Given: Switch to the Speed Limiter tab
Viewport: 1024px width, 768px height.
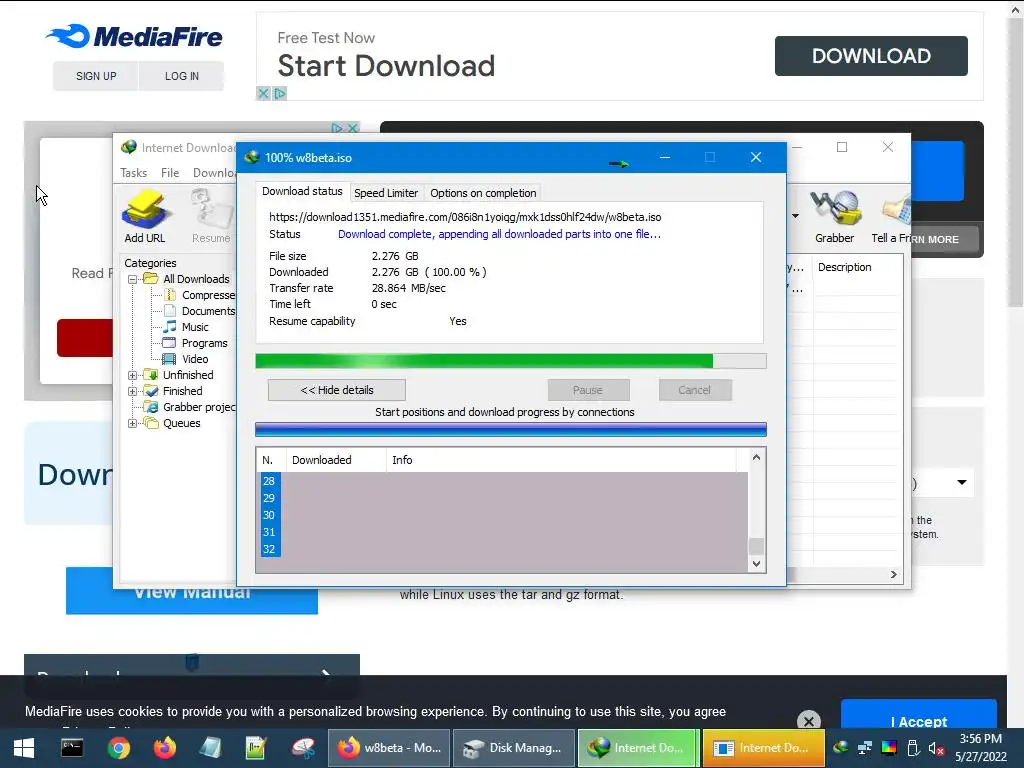Looking at the screenshot, I should click(386, 193).
